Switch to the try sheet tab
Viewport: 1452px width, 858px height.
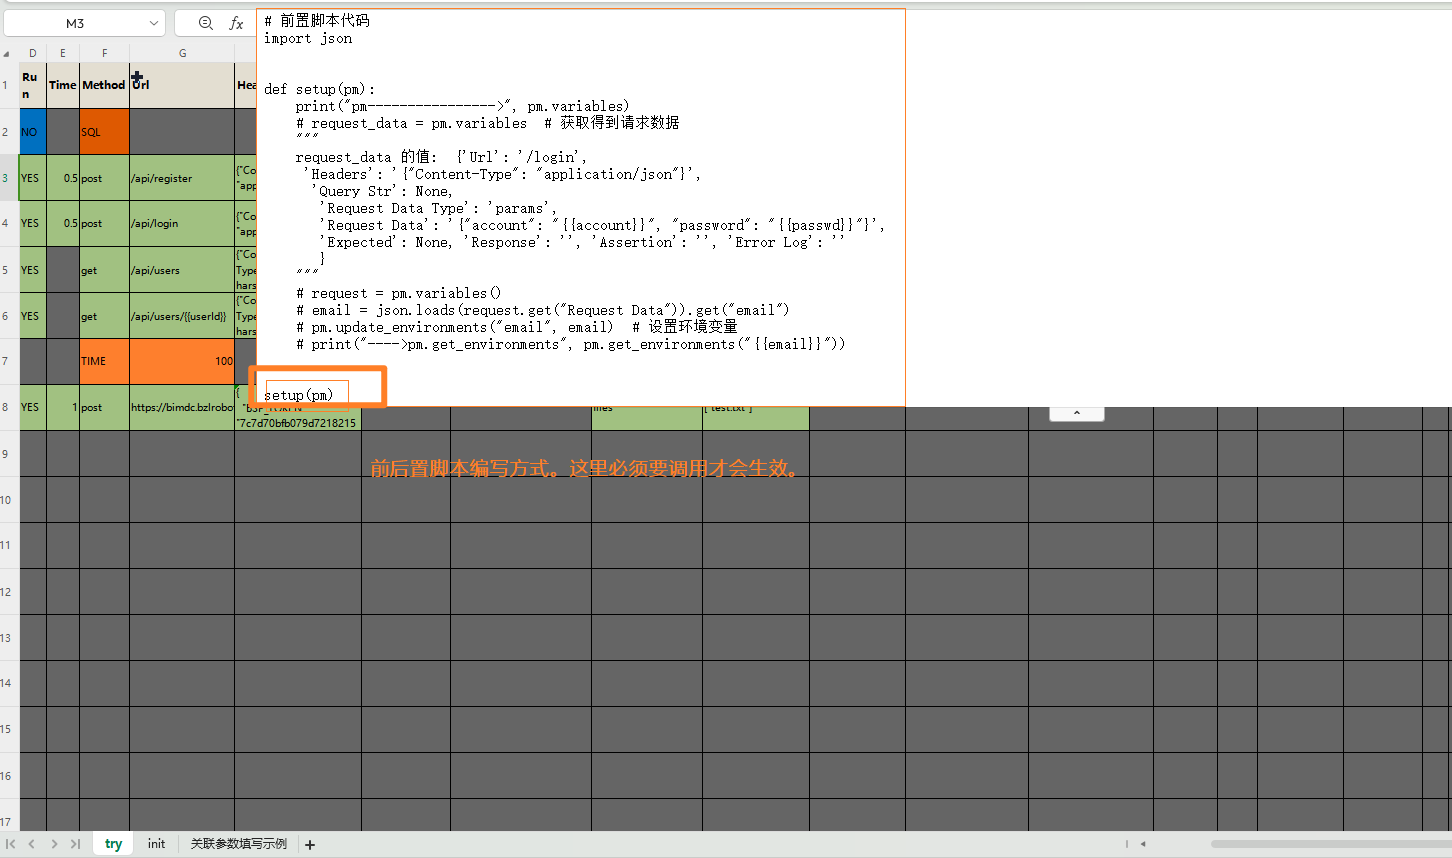(113, 844)
